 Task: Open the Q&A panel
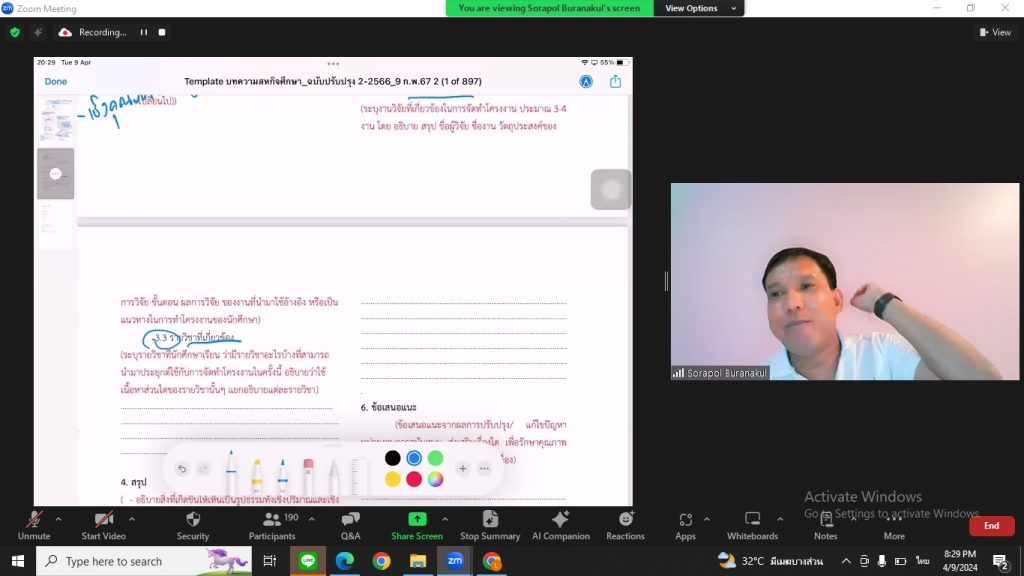351,526
